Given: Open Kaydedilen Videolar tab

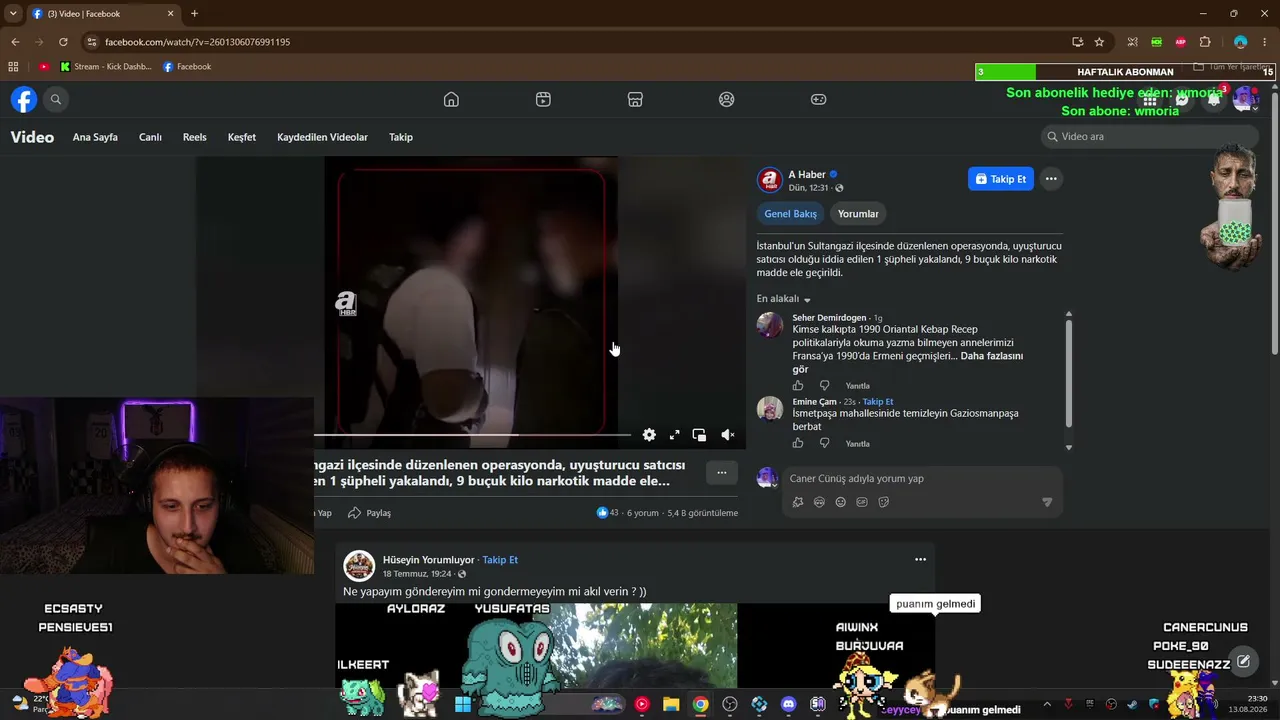Looking at the screenshot, I should pyautogui.click(x=322, y=137).
